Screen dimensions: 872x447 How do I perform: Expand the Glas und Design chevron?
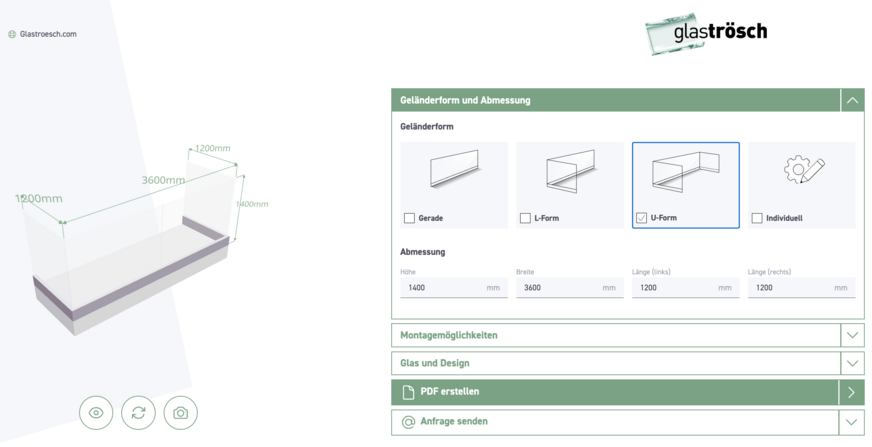[853, 363]
